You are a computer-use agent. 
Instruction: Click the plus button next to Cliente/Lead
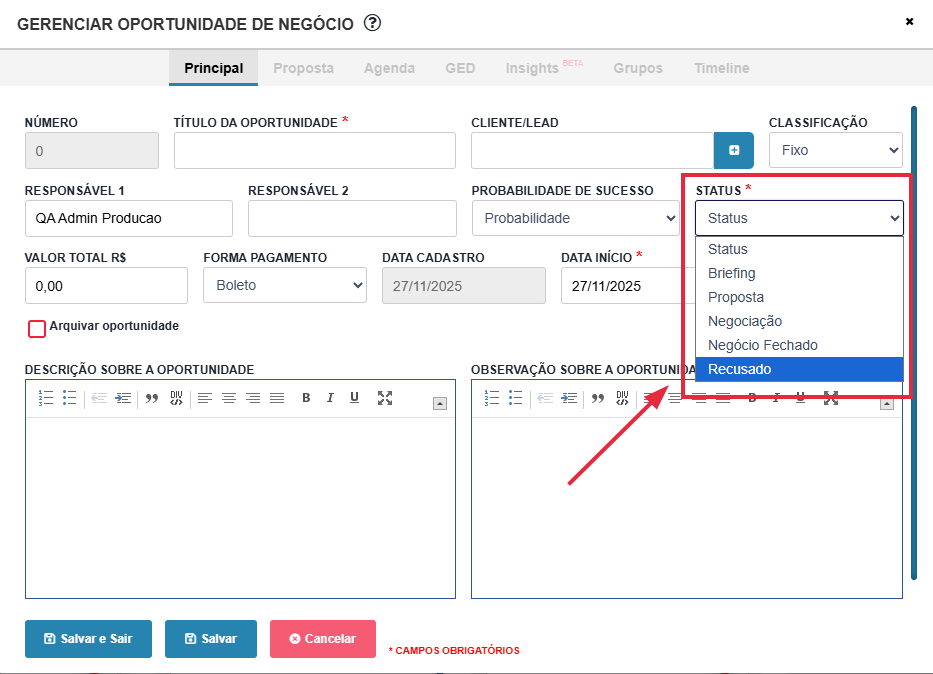[734, 150]
